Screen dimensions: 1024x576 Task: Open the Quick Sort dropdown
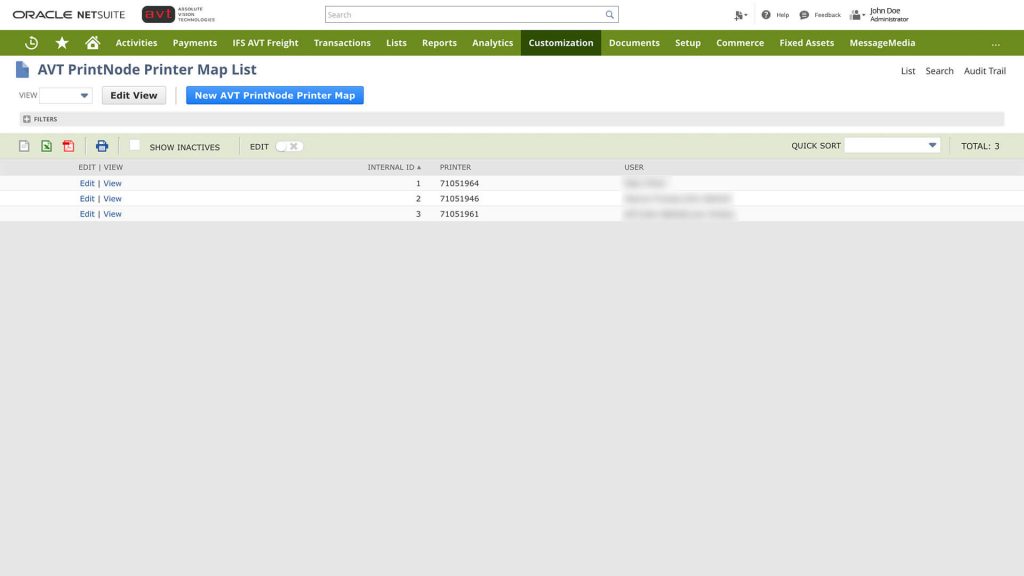coord(892,146)
